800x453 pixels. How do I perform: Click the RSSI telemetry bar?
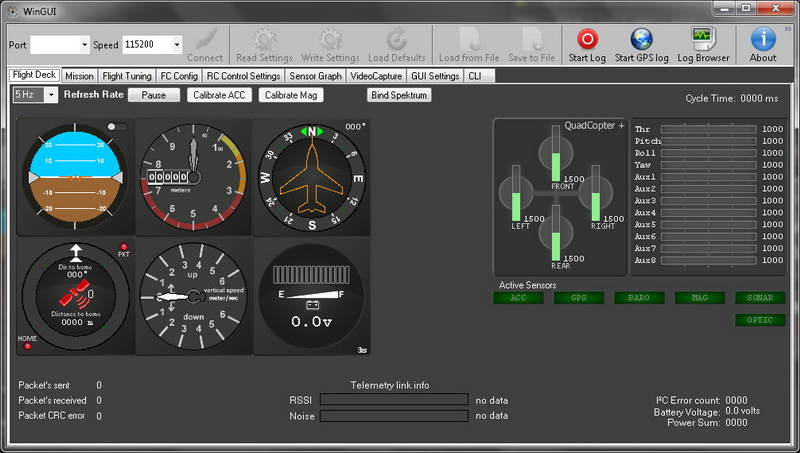pos(394,400)
